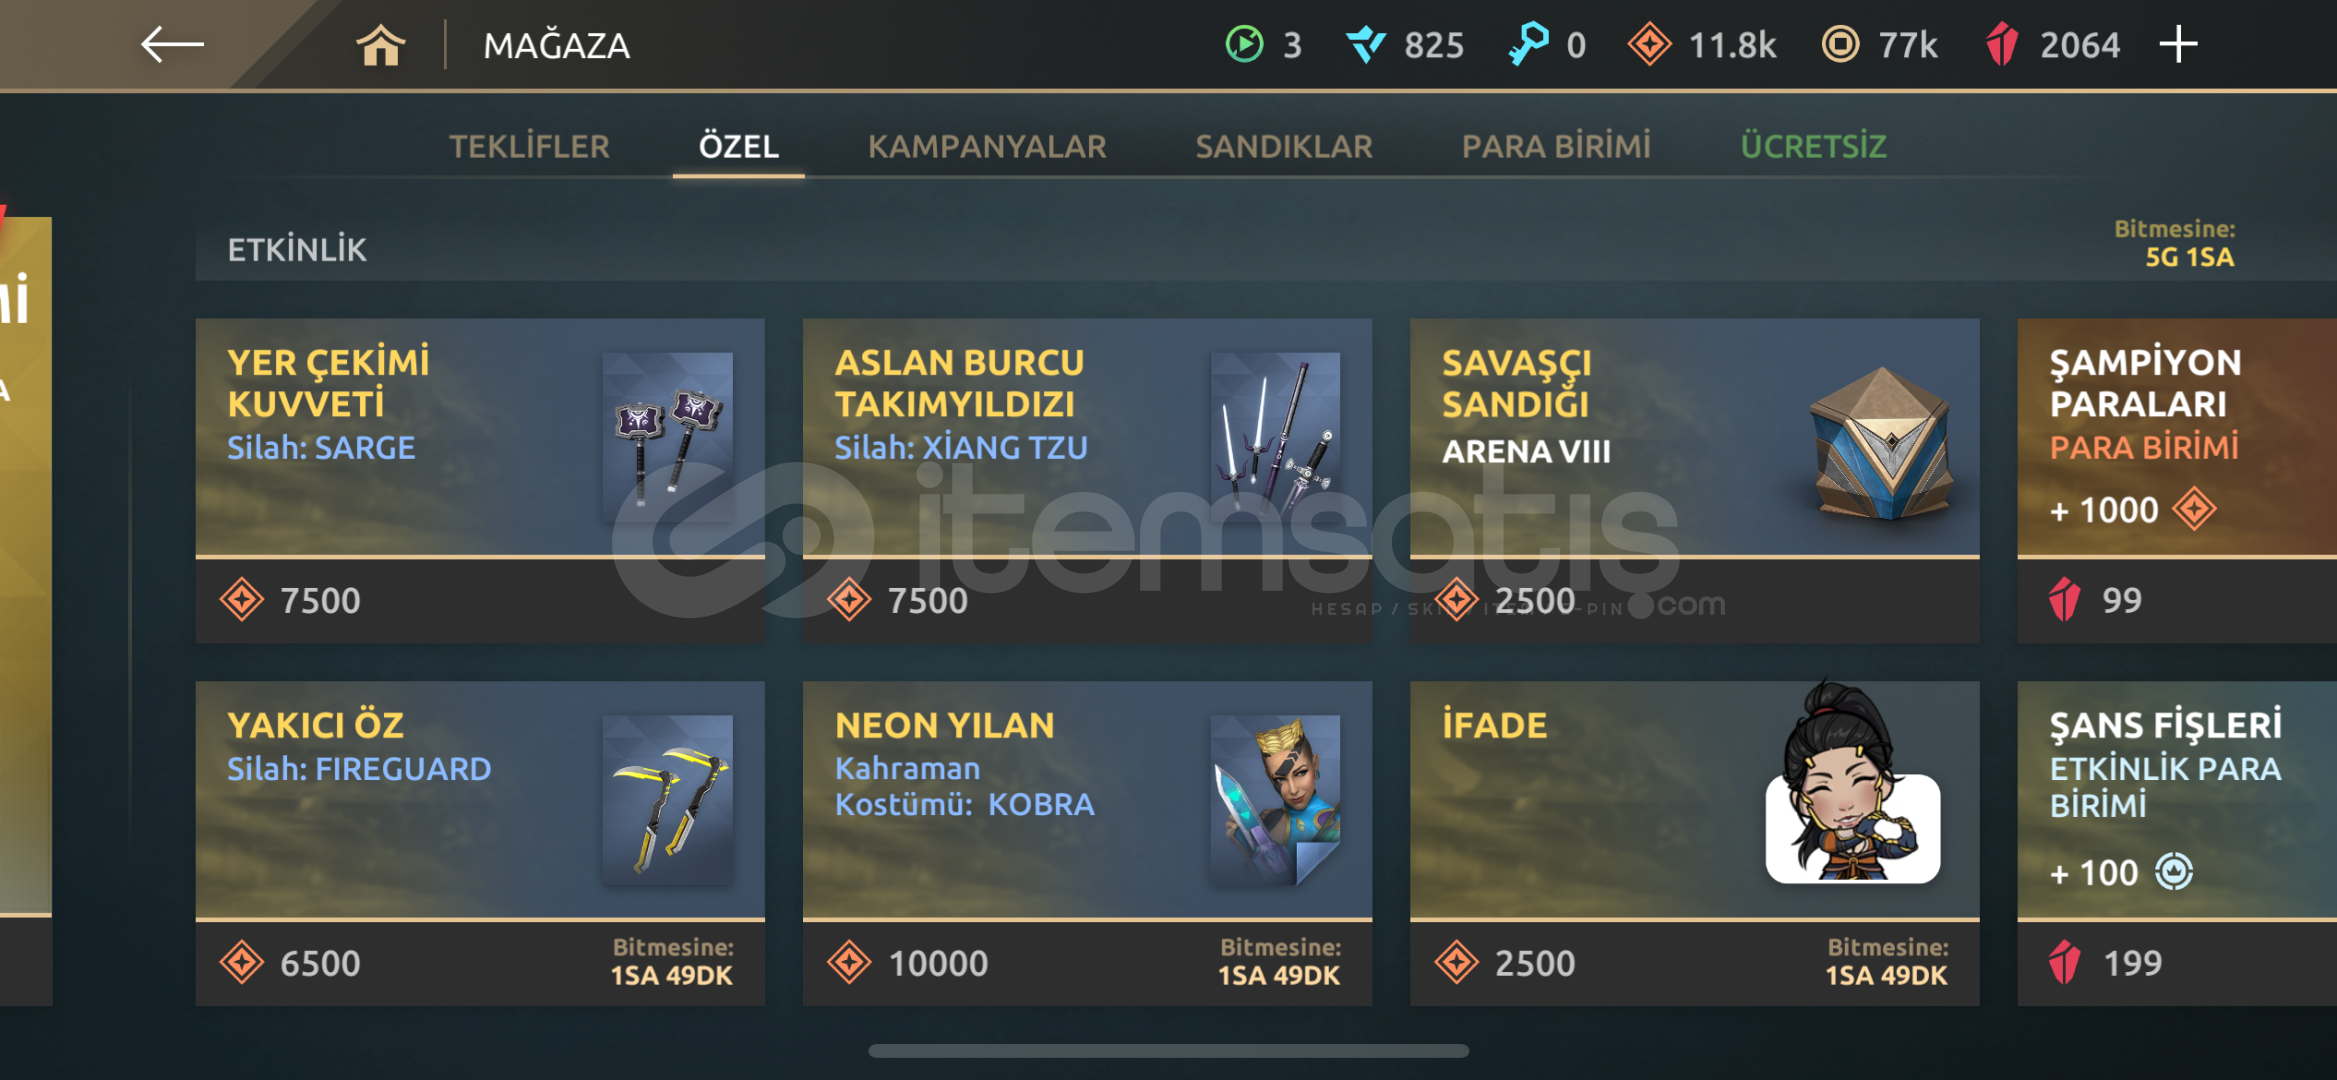Click the horizontal scrollbar at bottom

click(1168, 1051)
